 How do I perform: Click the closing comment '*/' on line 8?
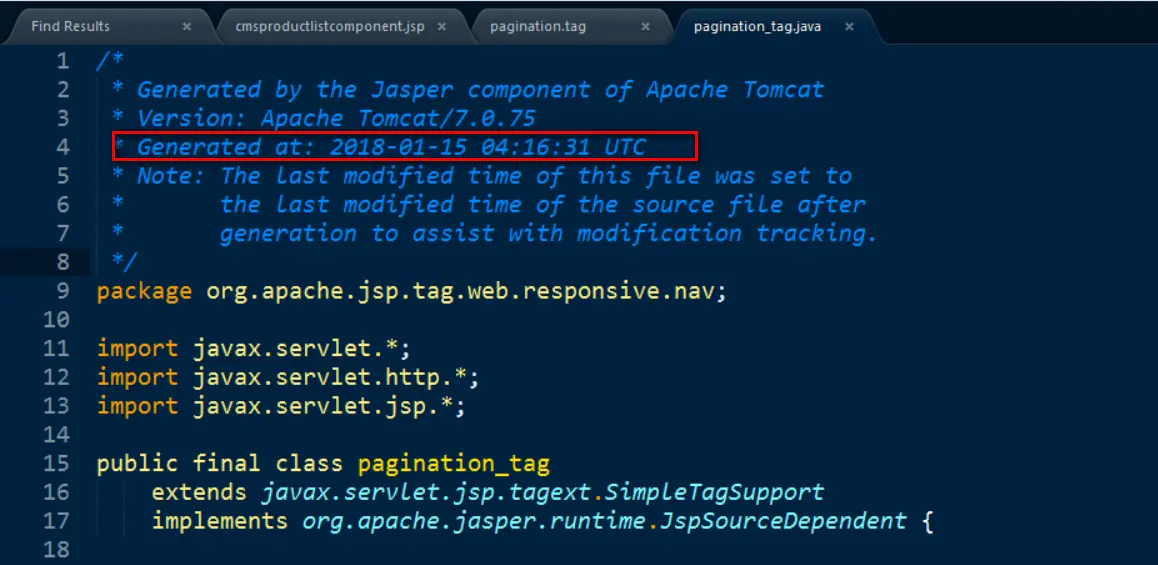tap(124, 262)
